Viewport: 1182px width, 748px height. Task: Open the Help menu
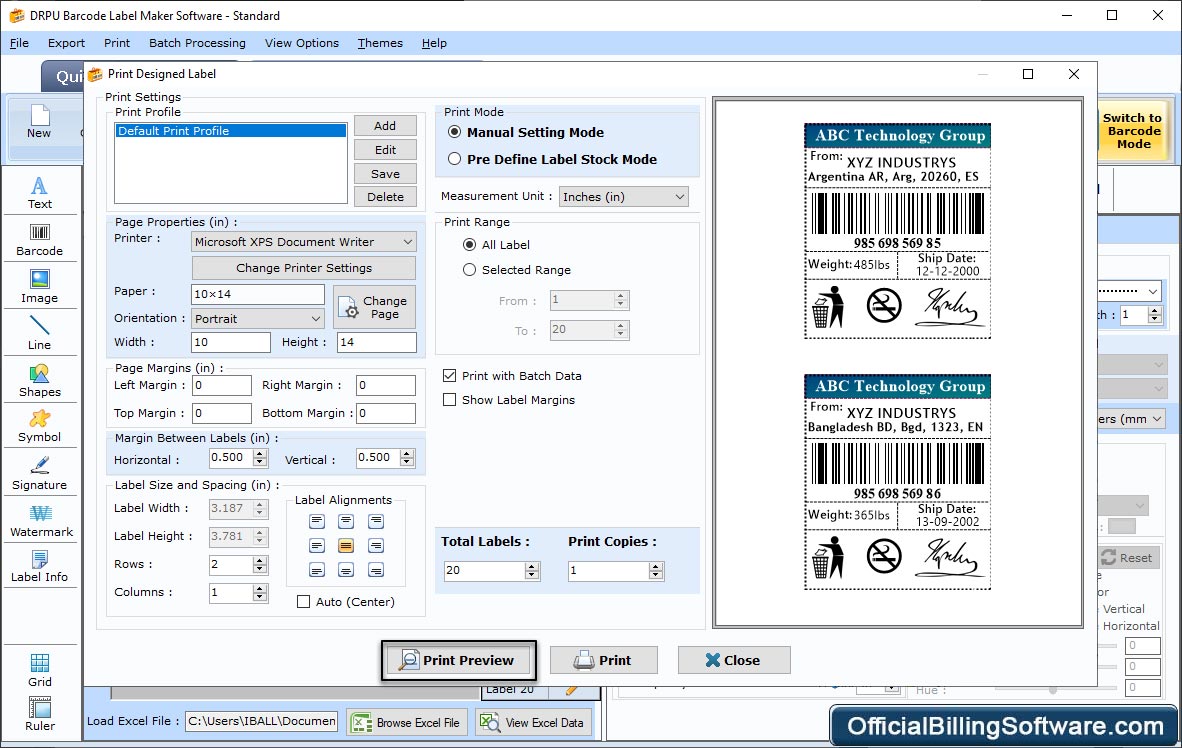434,43
